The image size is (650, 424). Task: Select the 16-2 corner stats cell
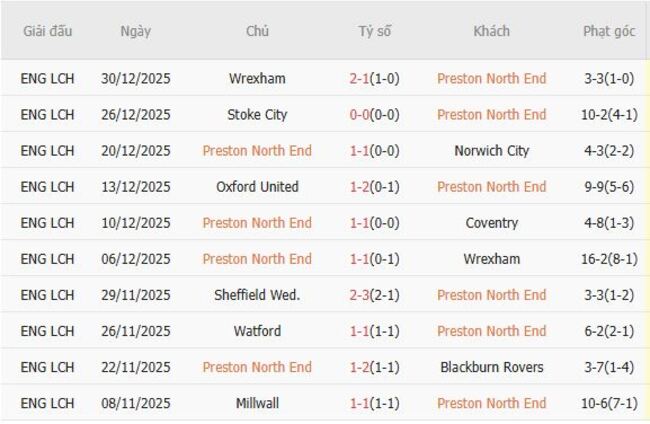609,259
